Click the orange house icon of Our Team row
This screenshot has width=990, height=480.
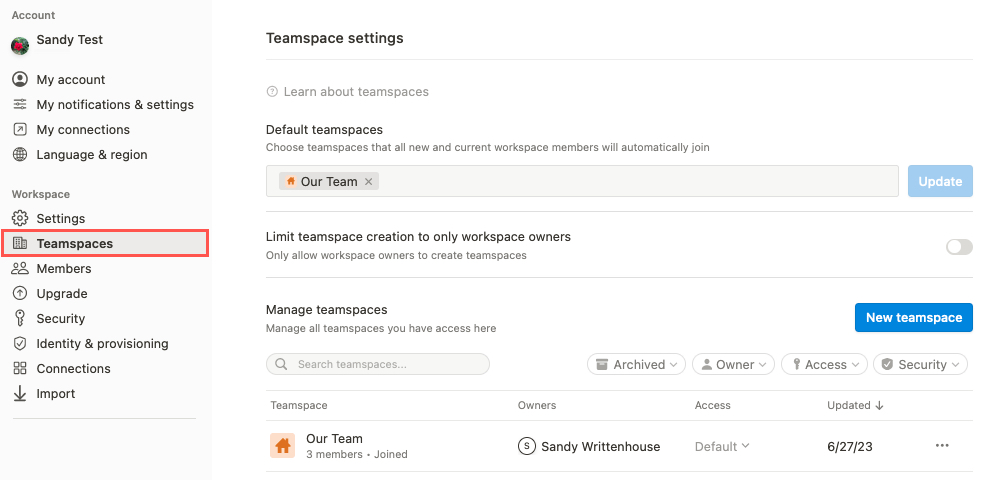282,446
